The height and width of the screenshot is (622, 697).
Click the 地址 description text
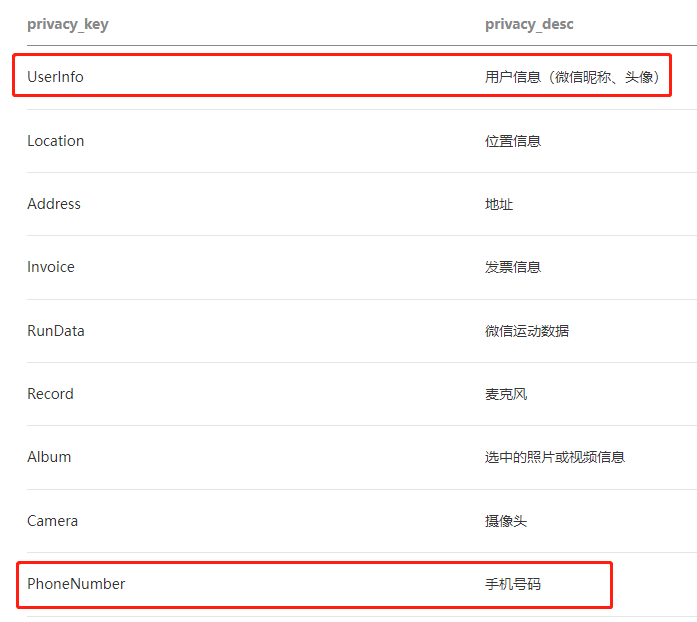pos(499,205)
